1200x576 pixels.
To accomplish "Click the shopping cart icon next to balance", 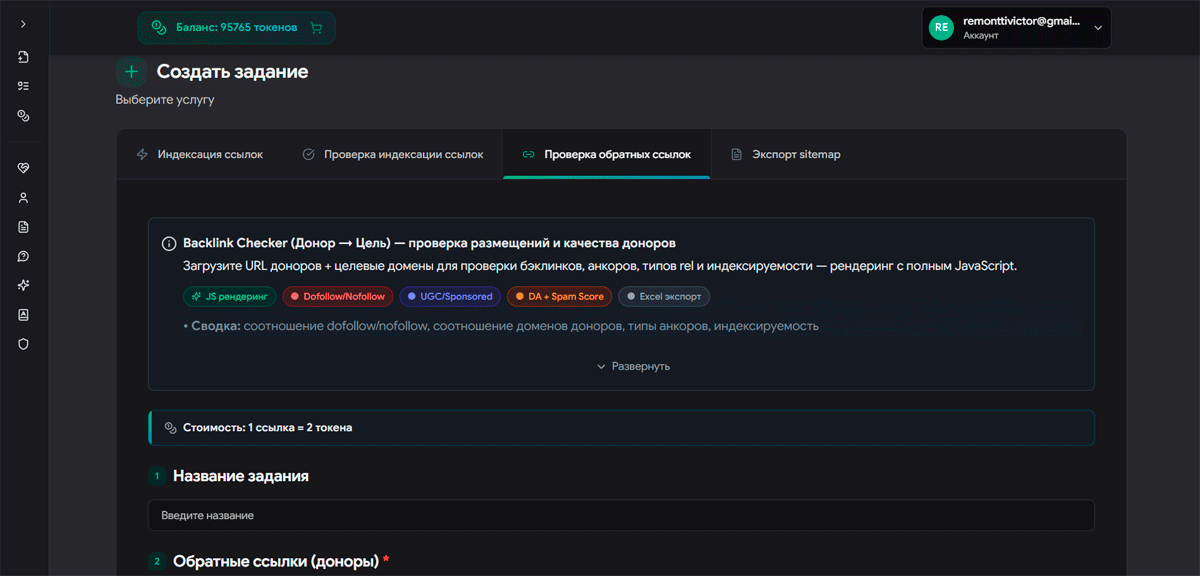I will click(x=318, y=27).
